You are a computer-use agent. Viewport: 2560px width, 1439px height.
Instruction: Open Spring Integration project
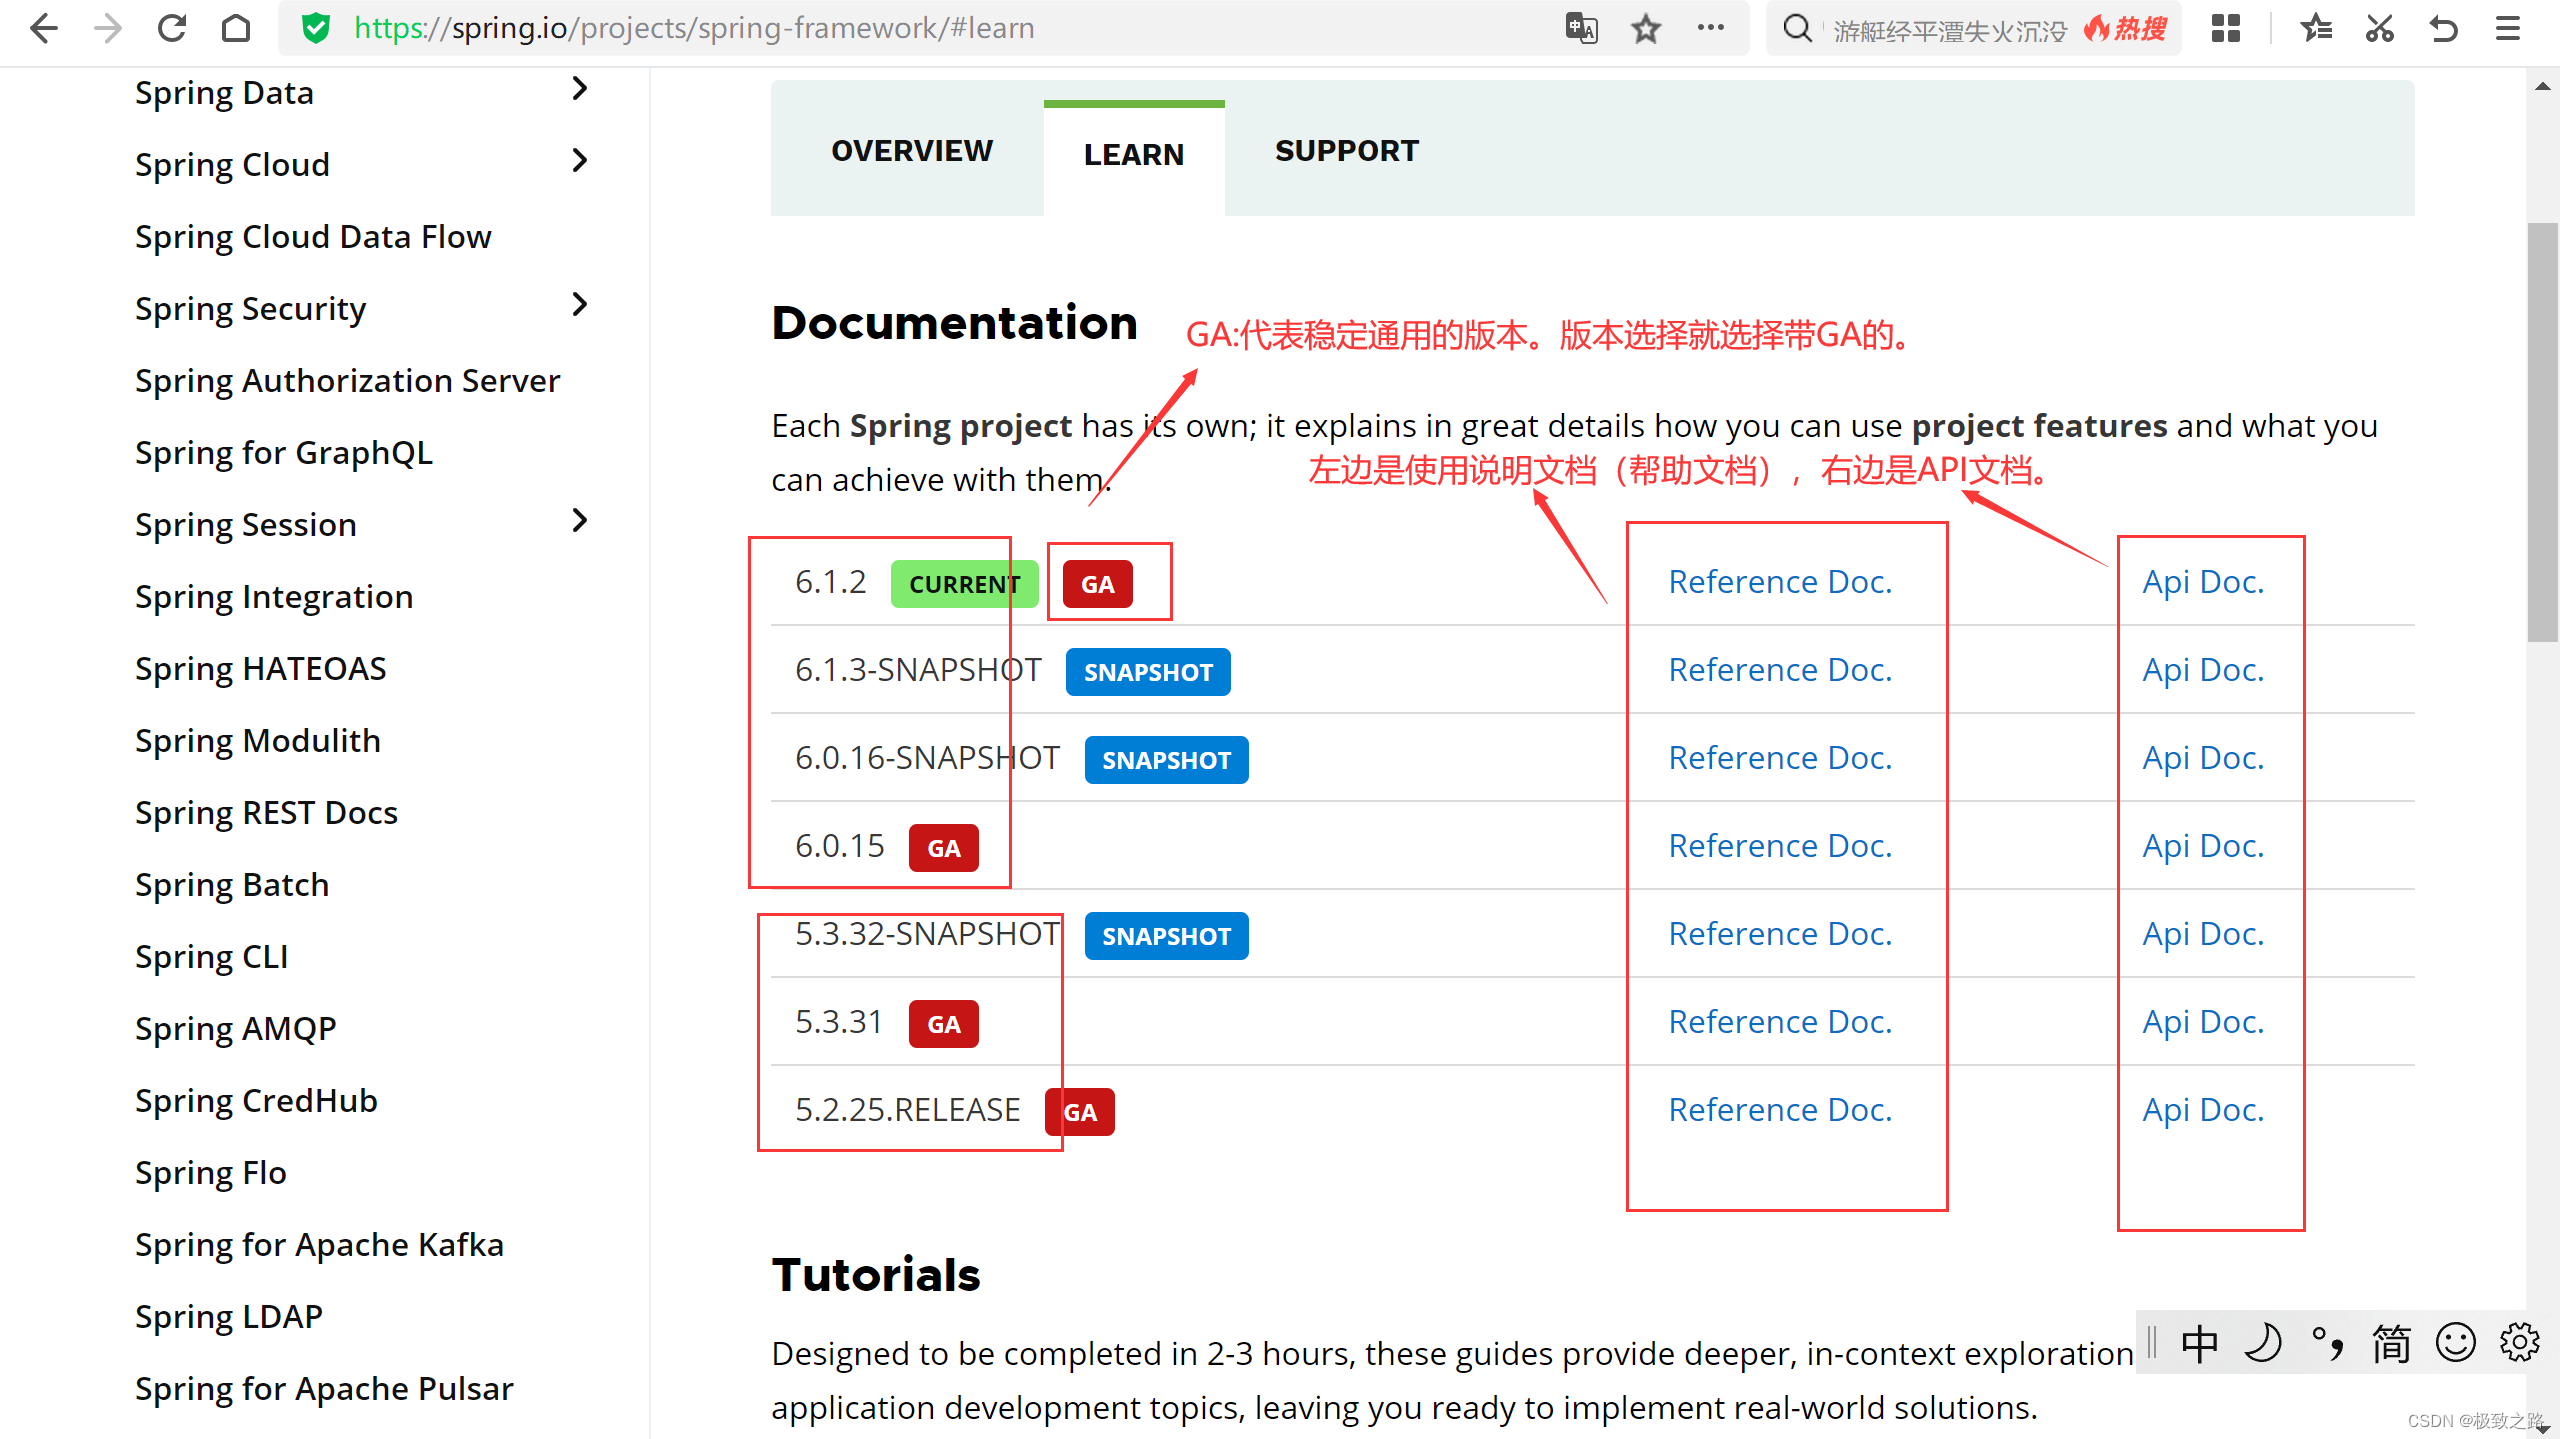coord(274,597)
